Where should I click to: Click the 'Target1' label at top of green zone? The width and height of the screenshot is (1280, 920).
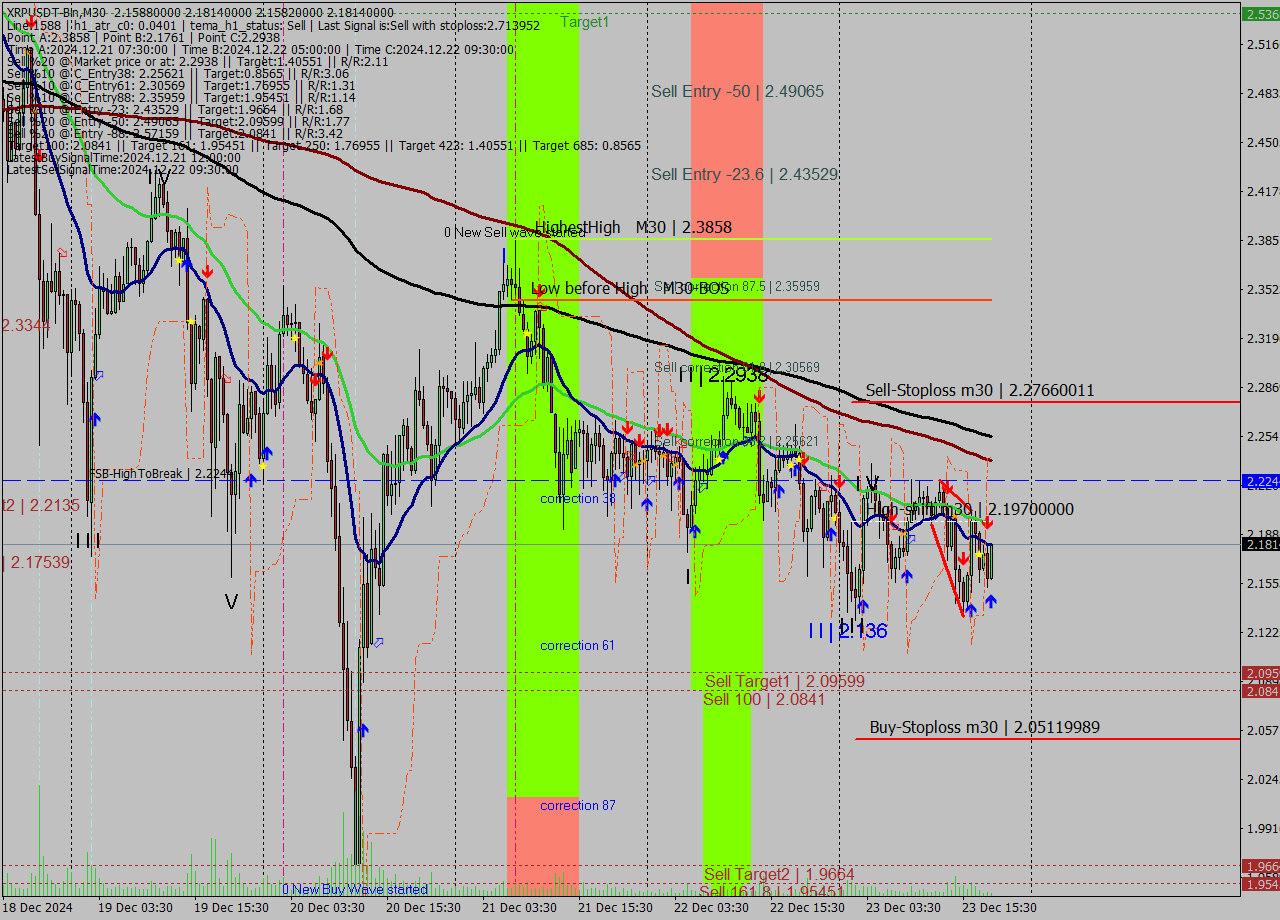tap(585, 22)
